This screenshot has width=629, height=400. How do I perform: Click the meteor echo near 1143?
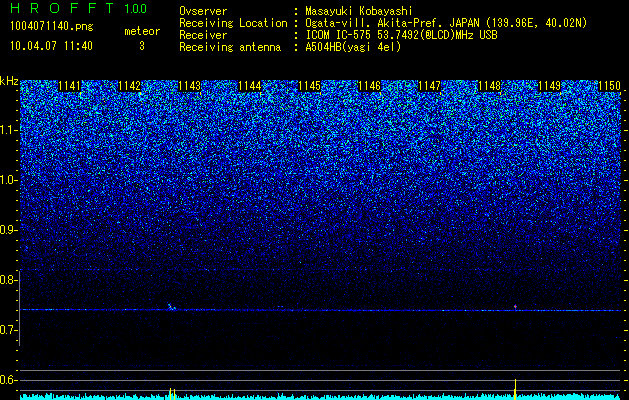point(171,307)
